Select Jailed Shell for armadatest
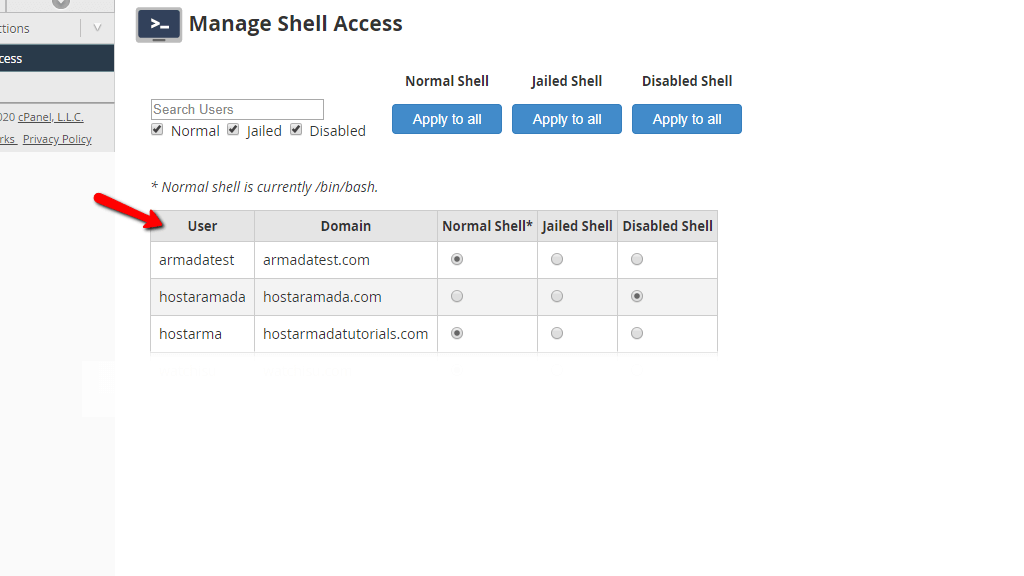Image resolution: width=1024 pixels, height=576 pixels. (x=556, y=259)
